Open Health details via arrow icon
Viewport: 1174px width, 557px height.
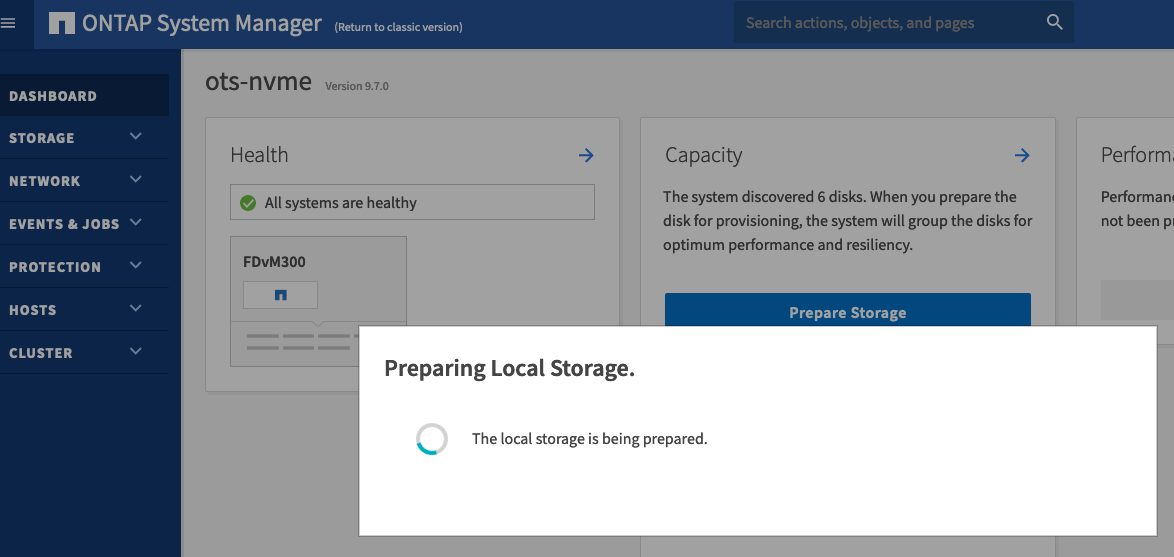(586, 155)
